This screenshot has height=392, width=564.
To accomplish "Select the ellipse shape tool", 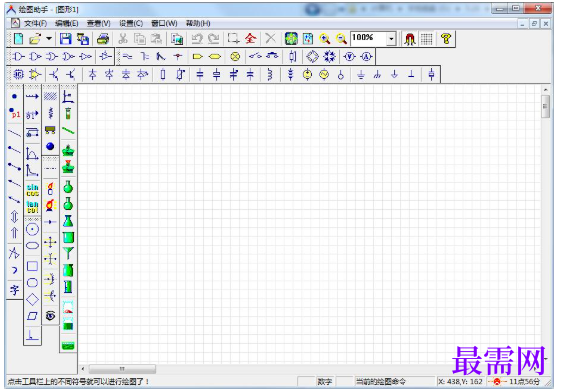I will click(x=32, y=246).
